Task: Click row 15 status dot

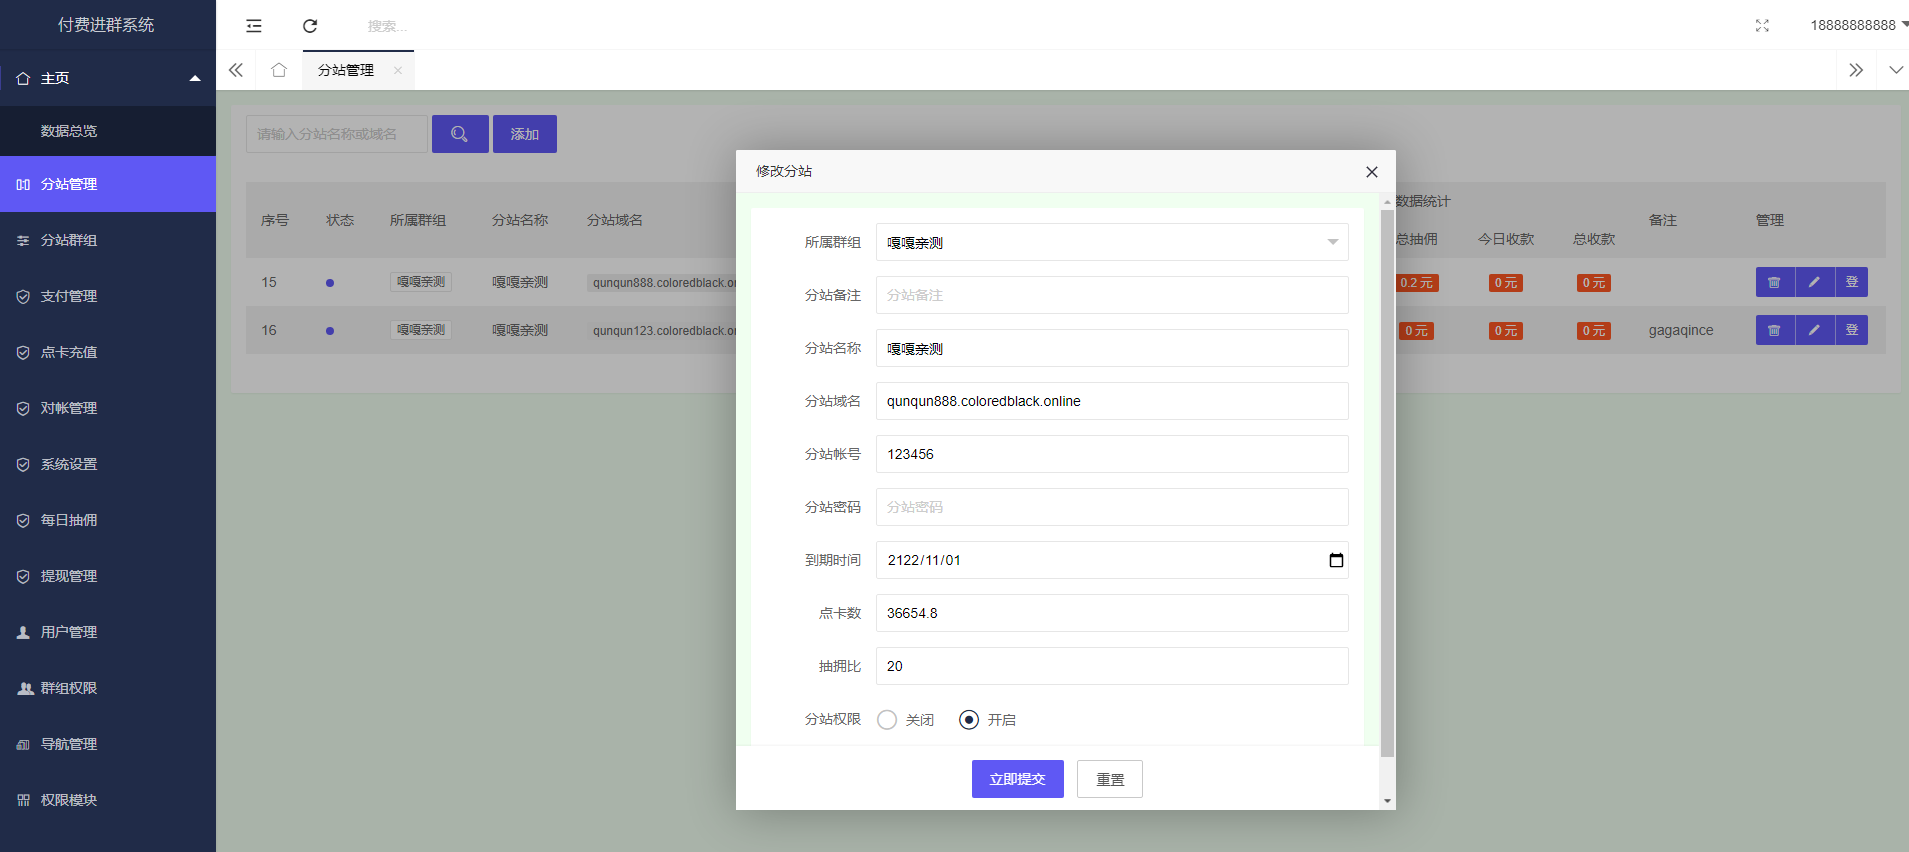Action: click(330, 283)
